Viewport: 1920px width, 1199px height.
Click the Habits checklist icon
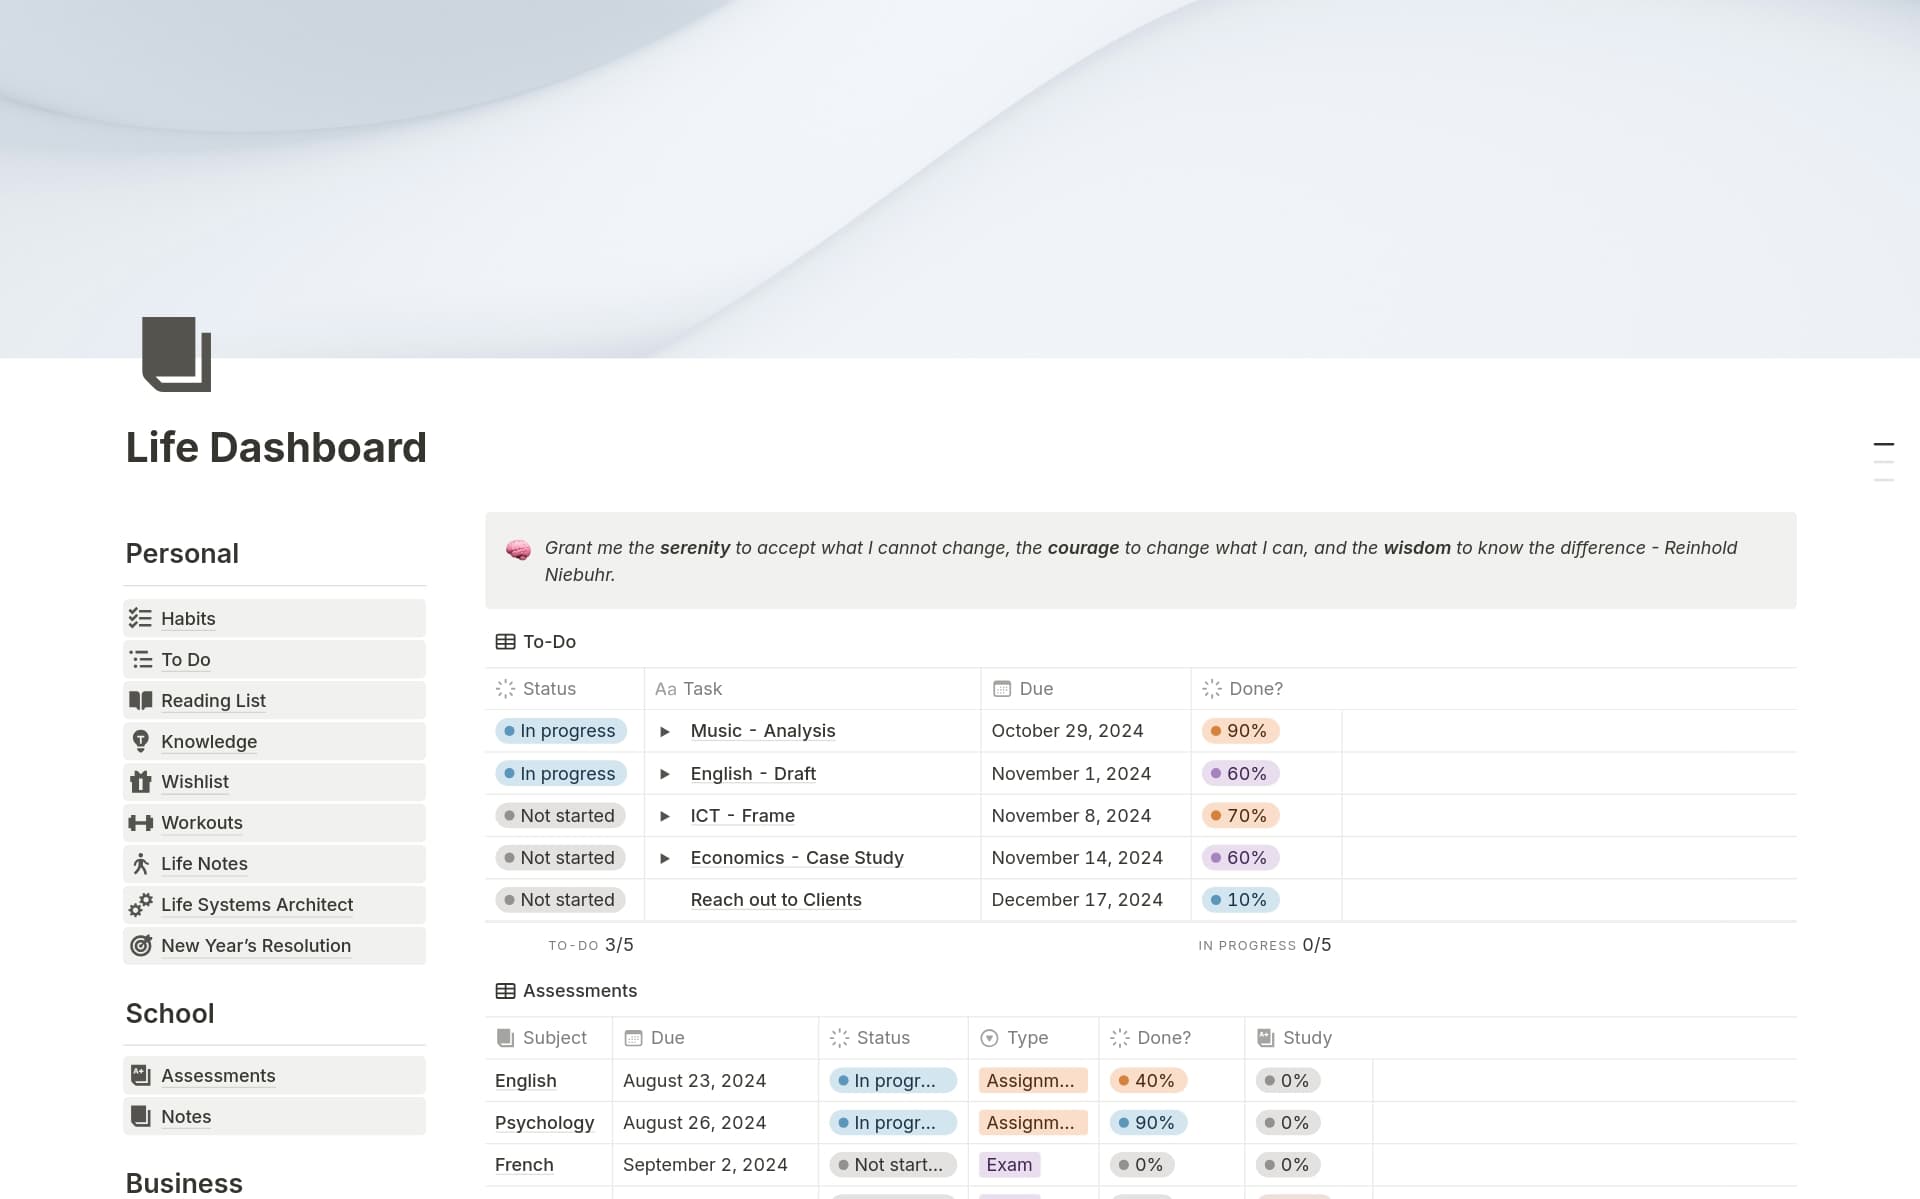click(x=140, y=618)
